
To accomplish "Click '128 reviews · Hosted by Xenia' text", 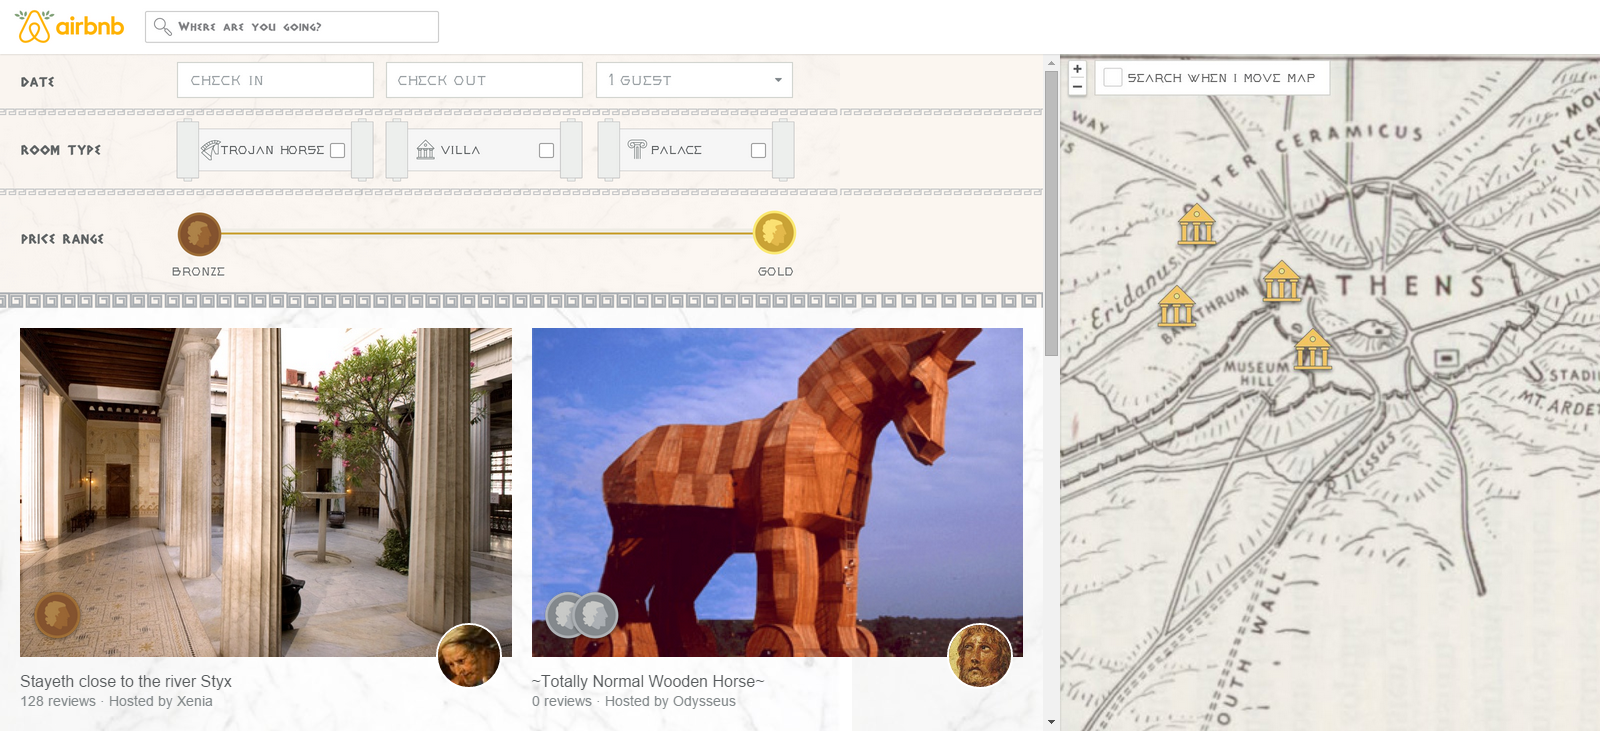I will click(x=116, y=701).
